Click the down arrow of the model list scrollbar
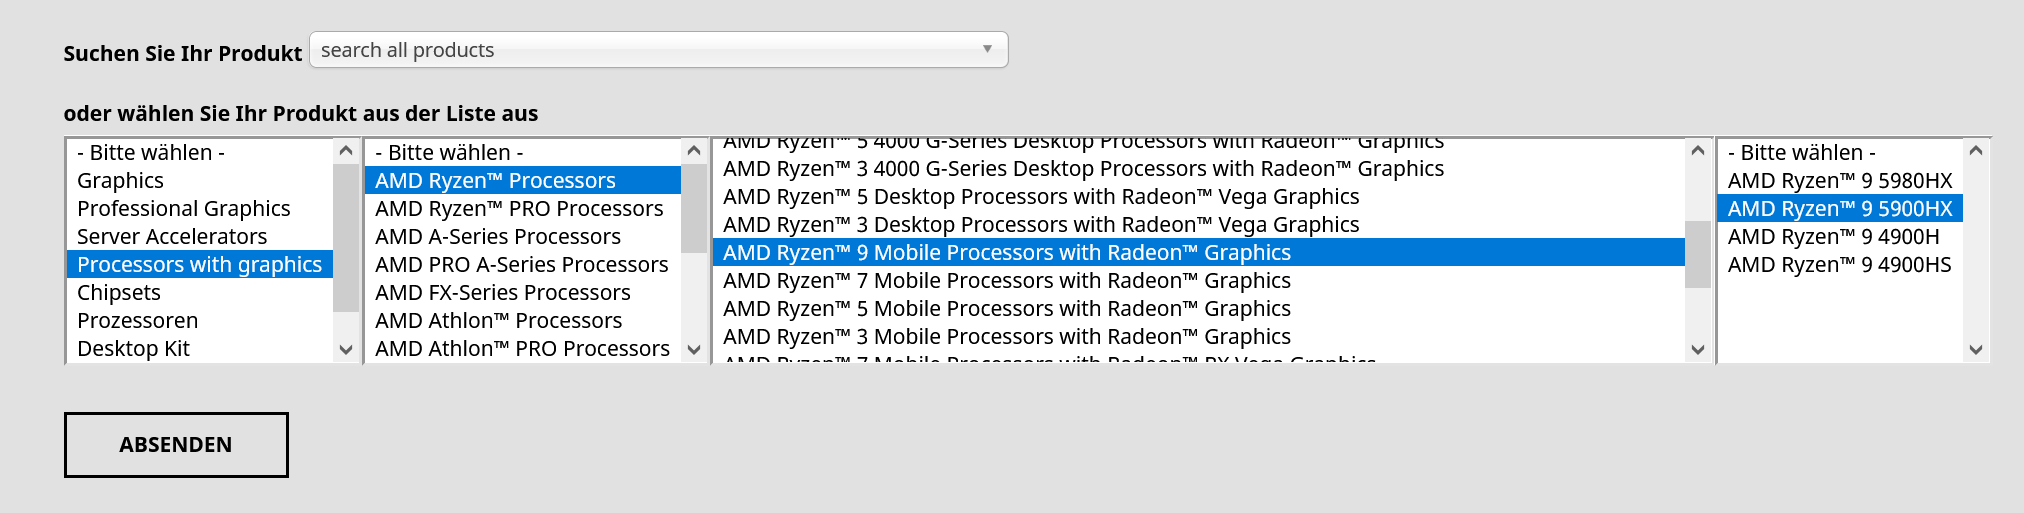Viewport: 2024px width, 513px height. [x=1976, y=349]
